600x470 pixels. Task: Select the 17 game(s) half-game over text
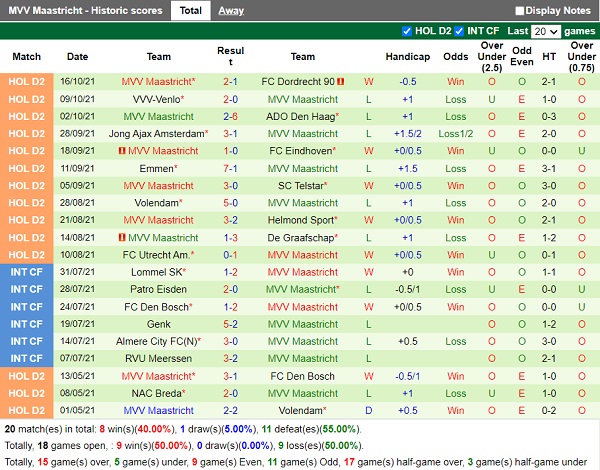pyautogui.click(x=403, y=462)
